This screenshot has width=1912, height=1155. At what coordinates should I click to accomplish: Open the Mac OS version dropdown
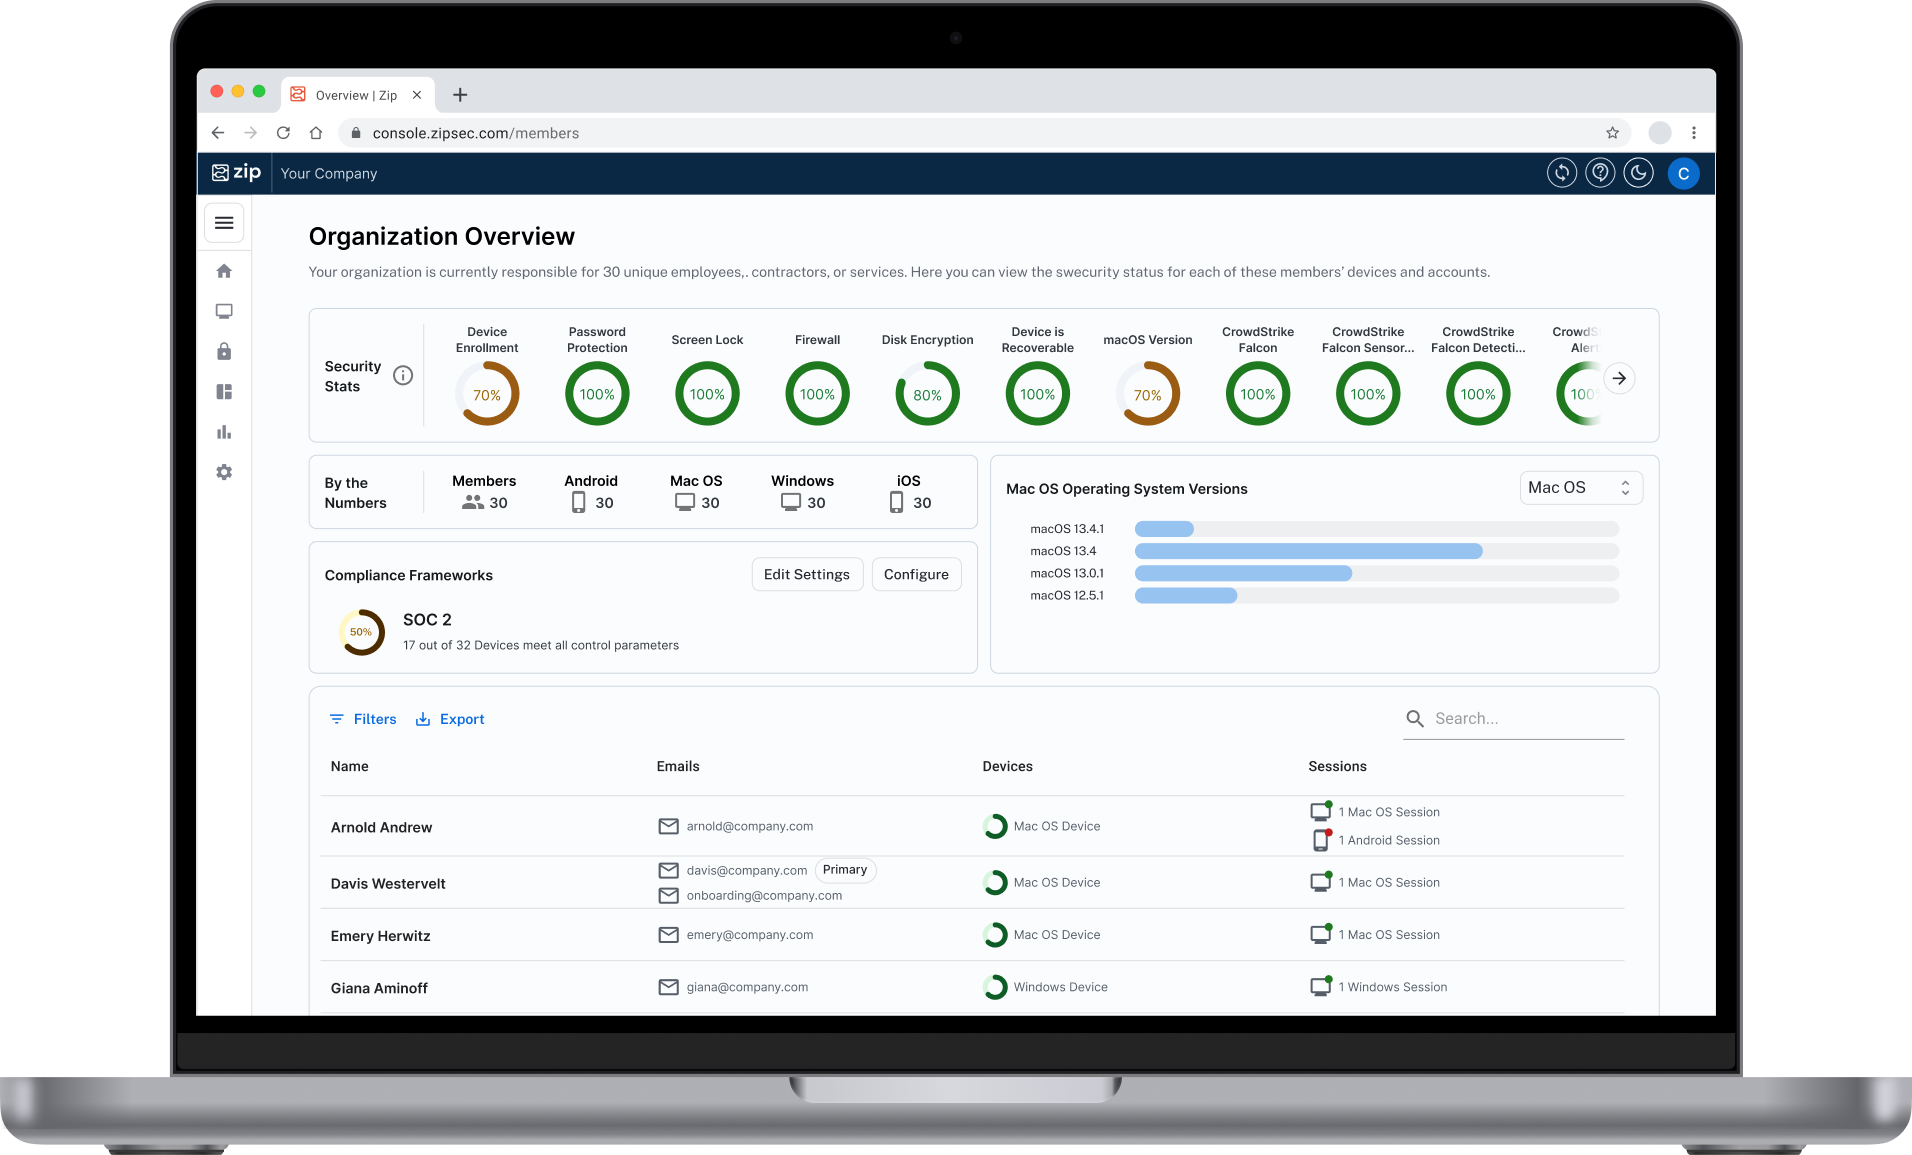[1580, 488]
